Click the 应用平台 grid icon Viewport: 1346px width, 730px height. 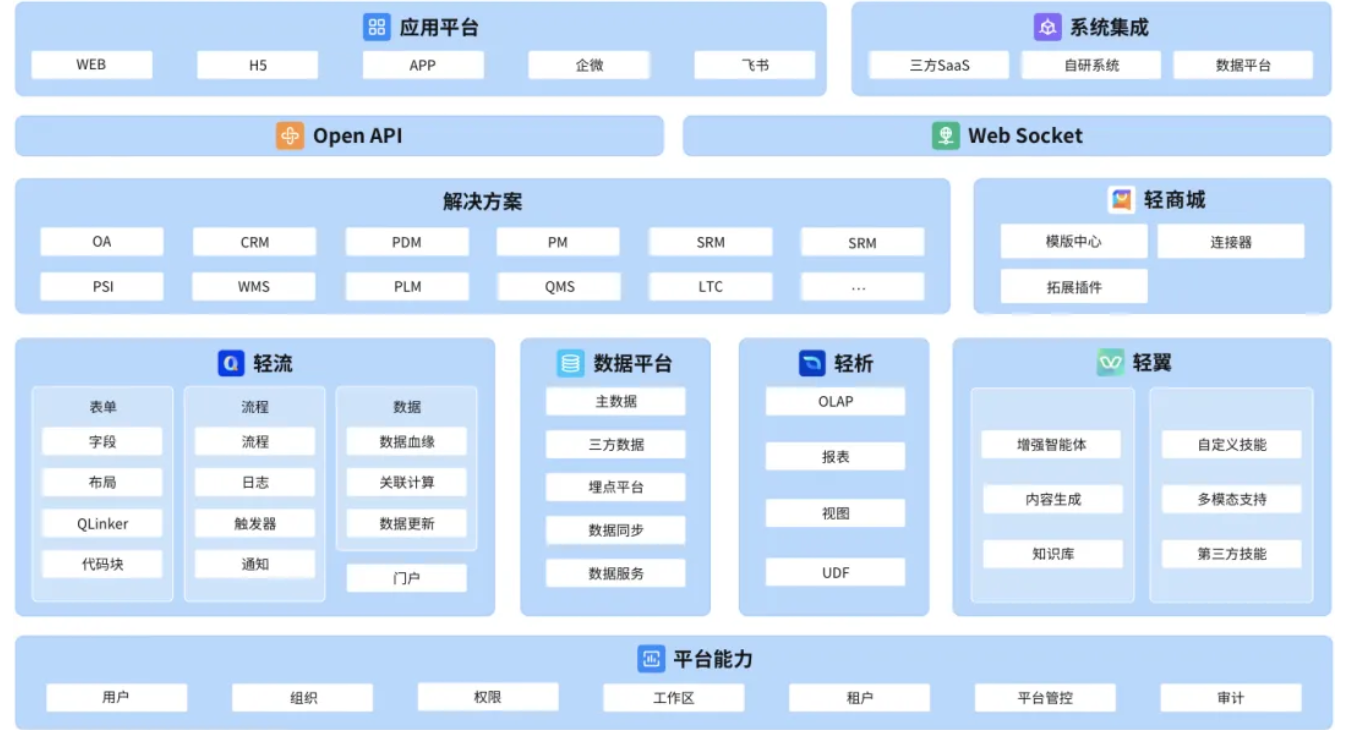click(x=377, y=27)
